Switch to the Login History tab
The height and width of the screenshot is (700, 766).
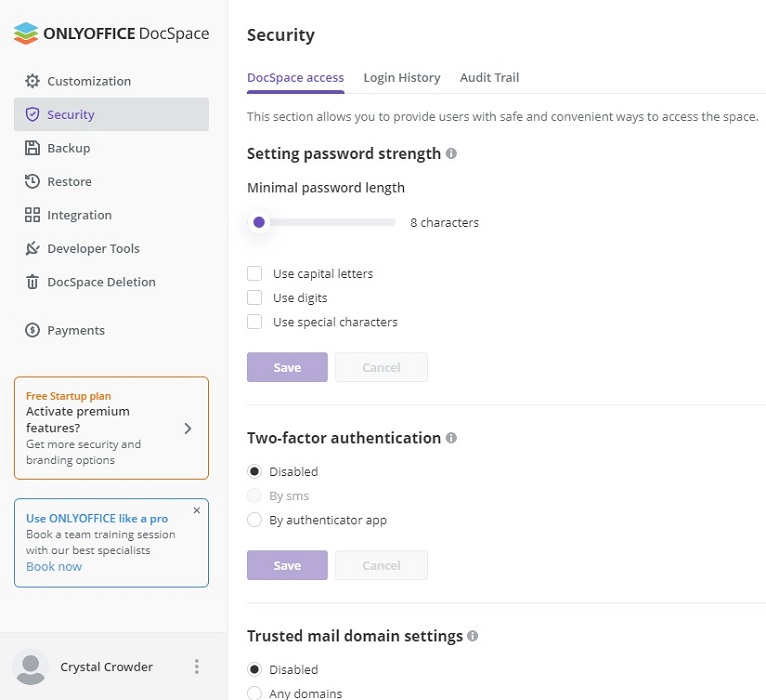click(402, 78)
